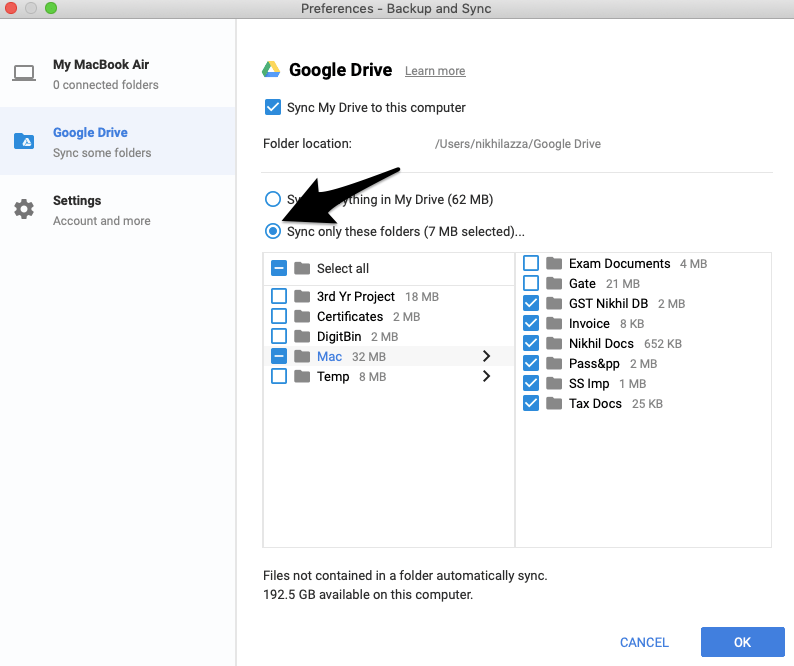This screenshot has height=666, width=794.
Task: Expand the Temp folder chevron
Action: [x=486, y=376]
